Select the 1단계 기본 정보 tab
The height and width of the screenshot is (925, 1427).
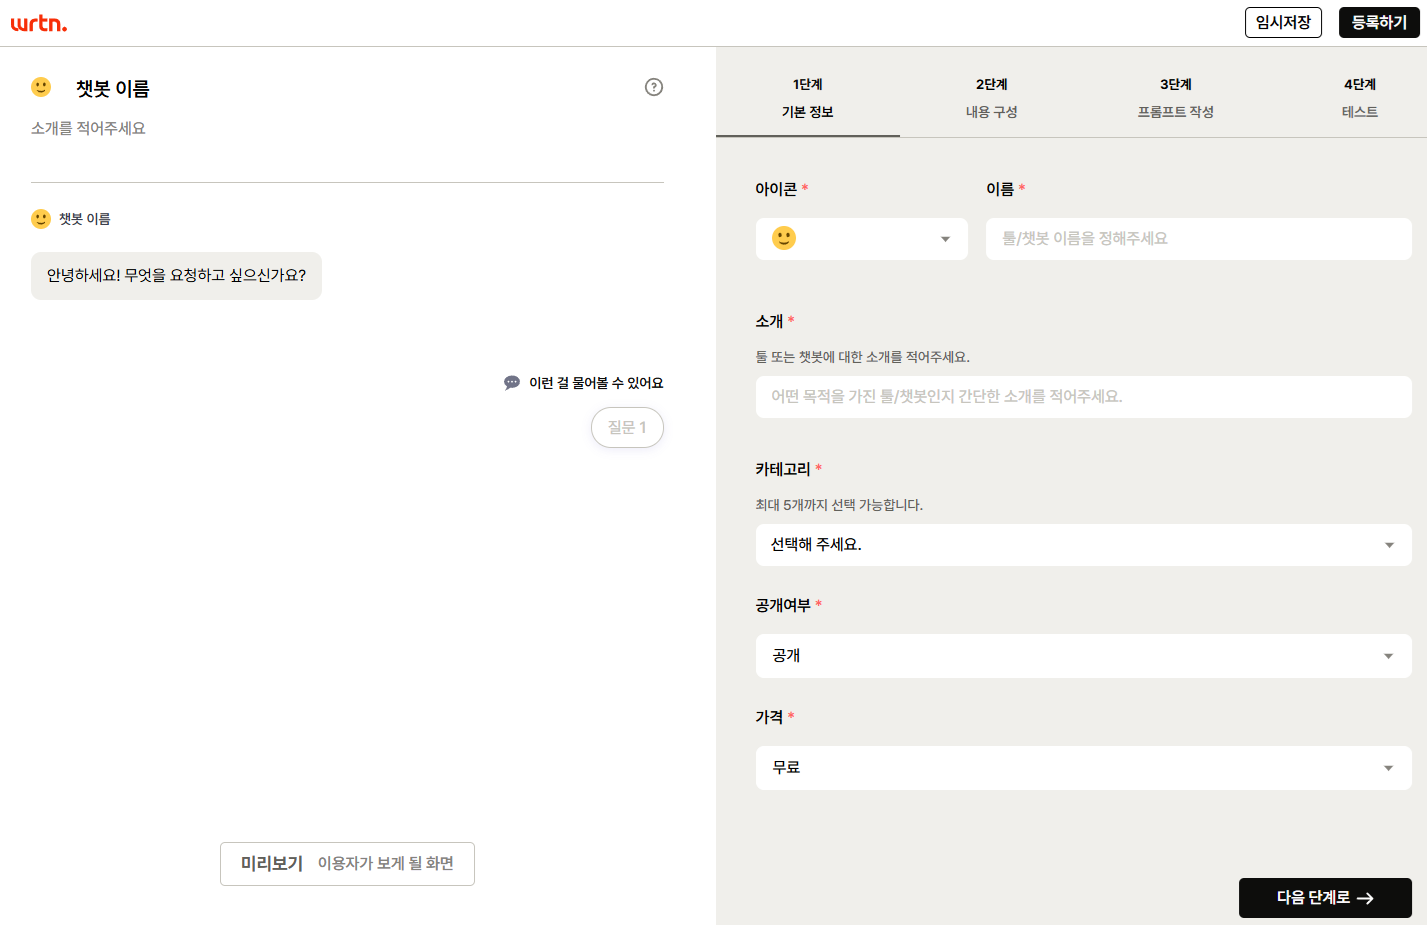coord(807,98)
